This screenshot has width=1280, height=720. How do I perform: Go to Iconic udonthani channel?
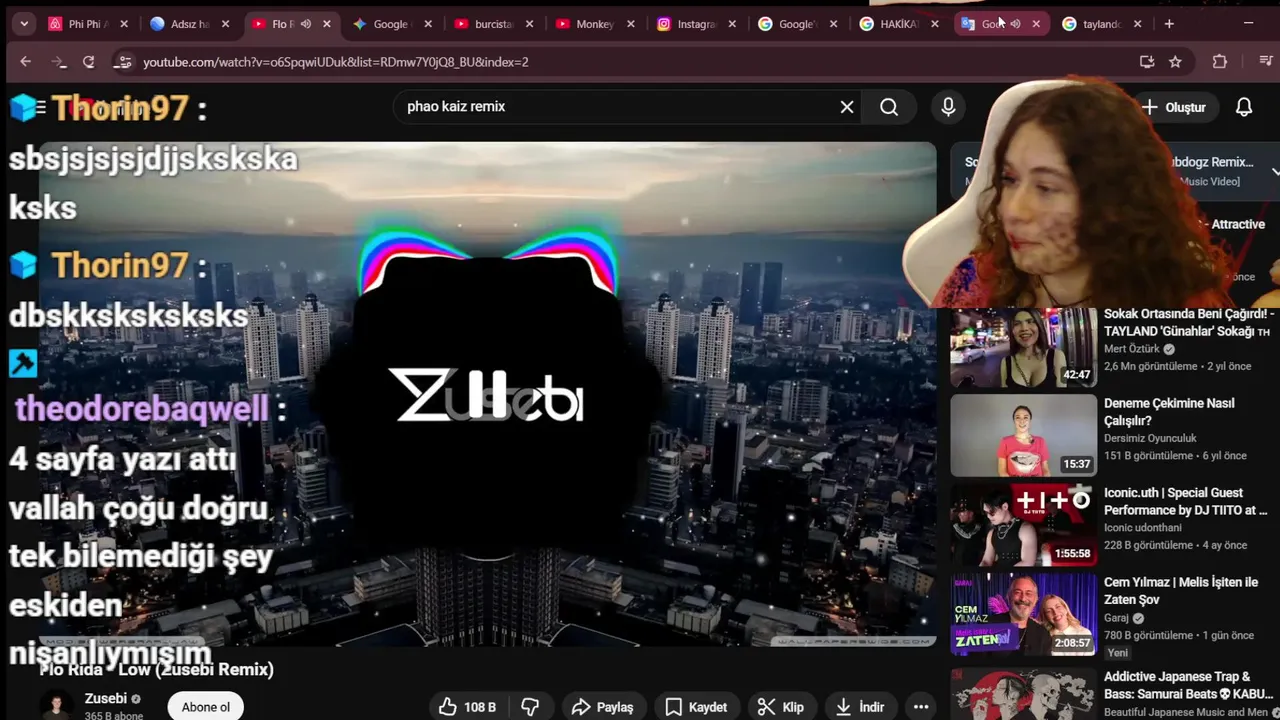point(1142,528)
